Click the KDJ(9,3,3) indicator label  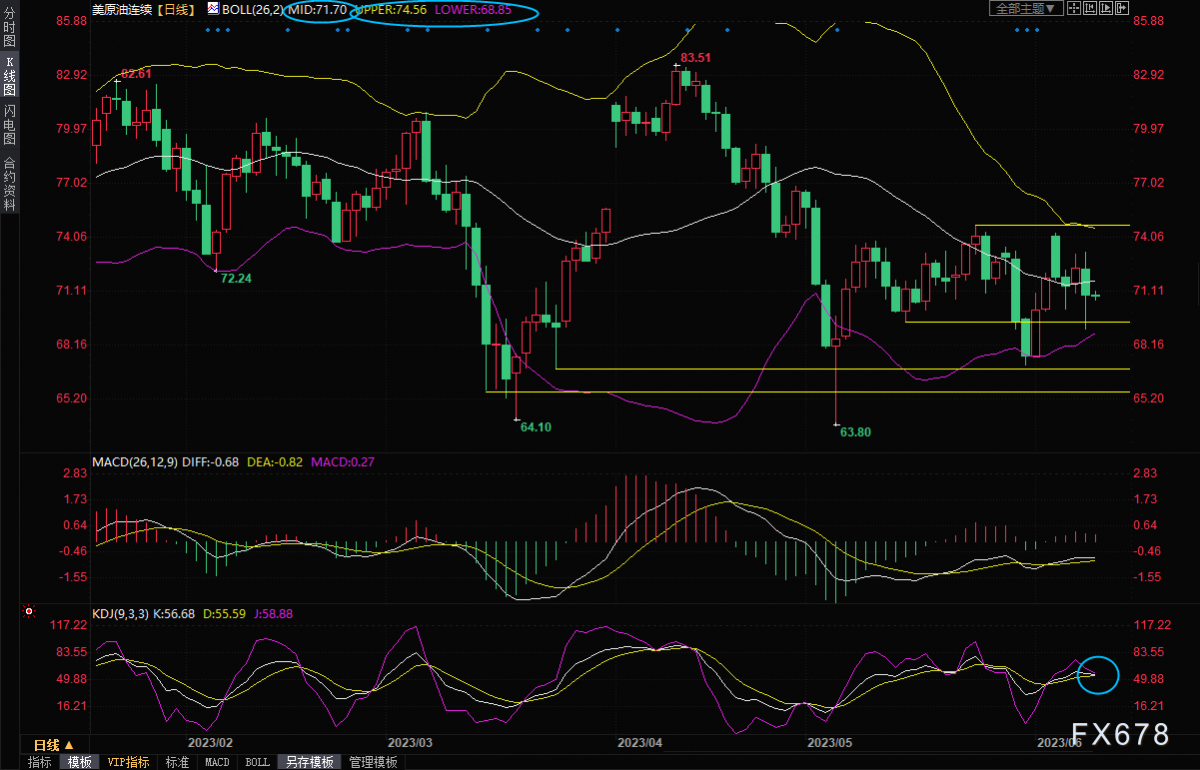[119, 614]
